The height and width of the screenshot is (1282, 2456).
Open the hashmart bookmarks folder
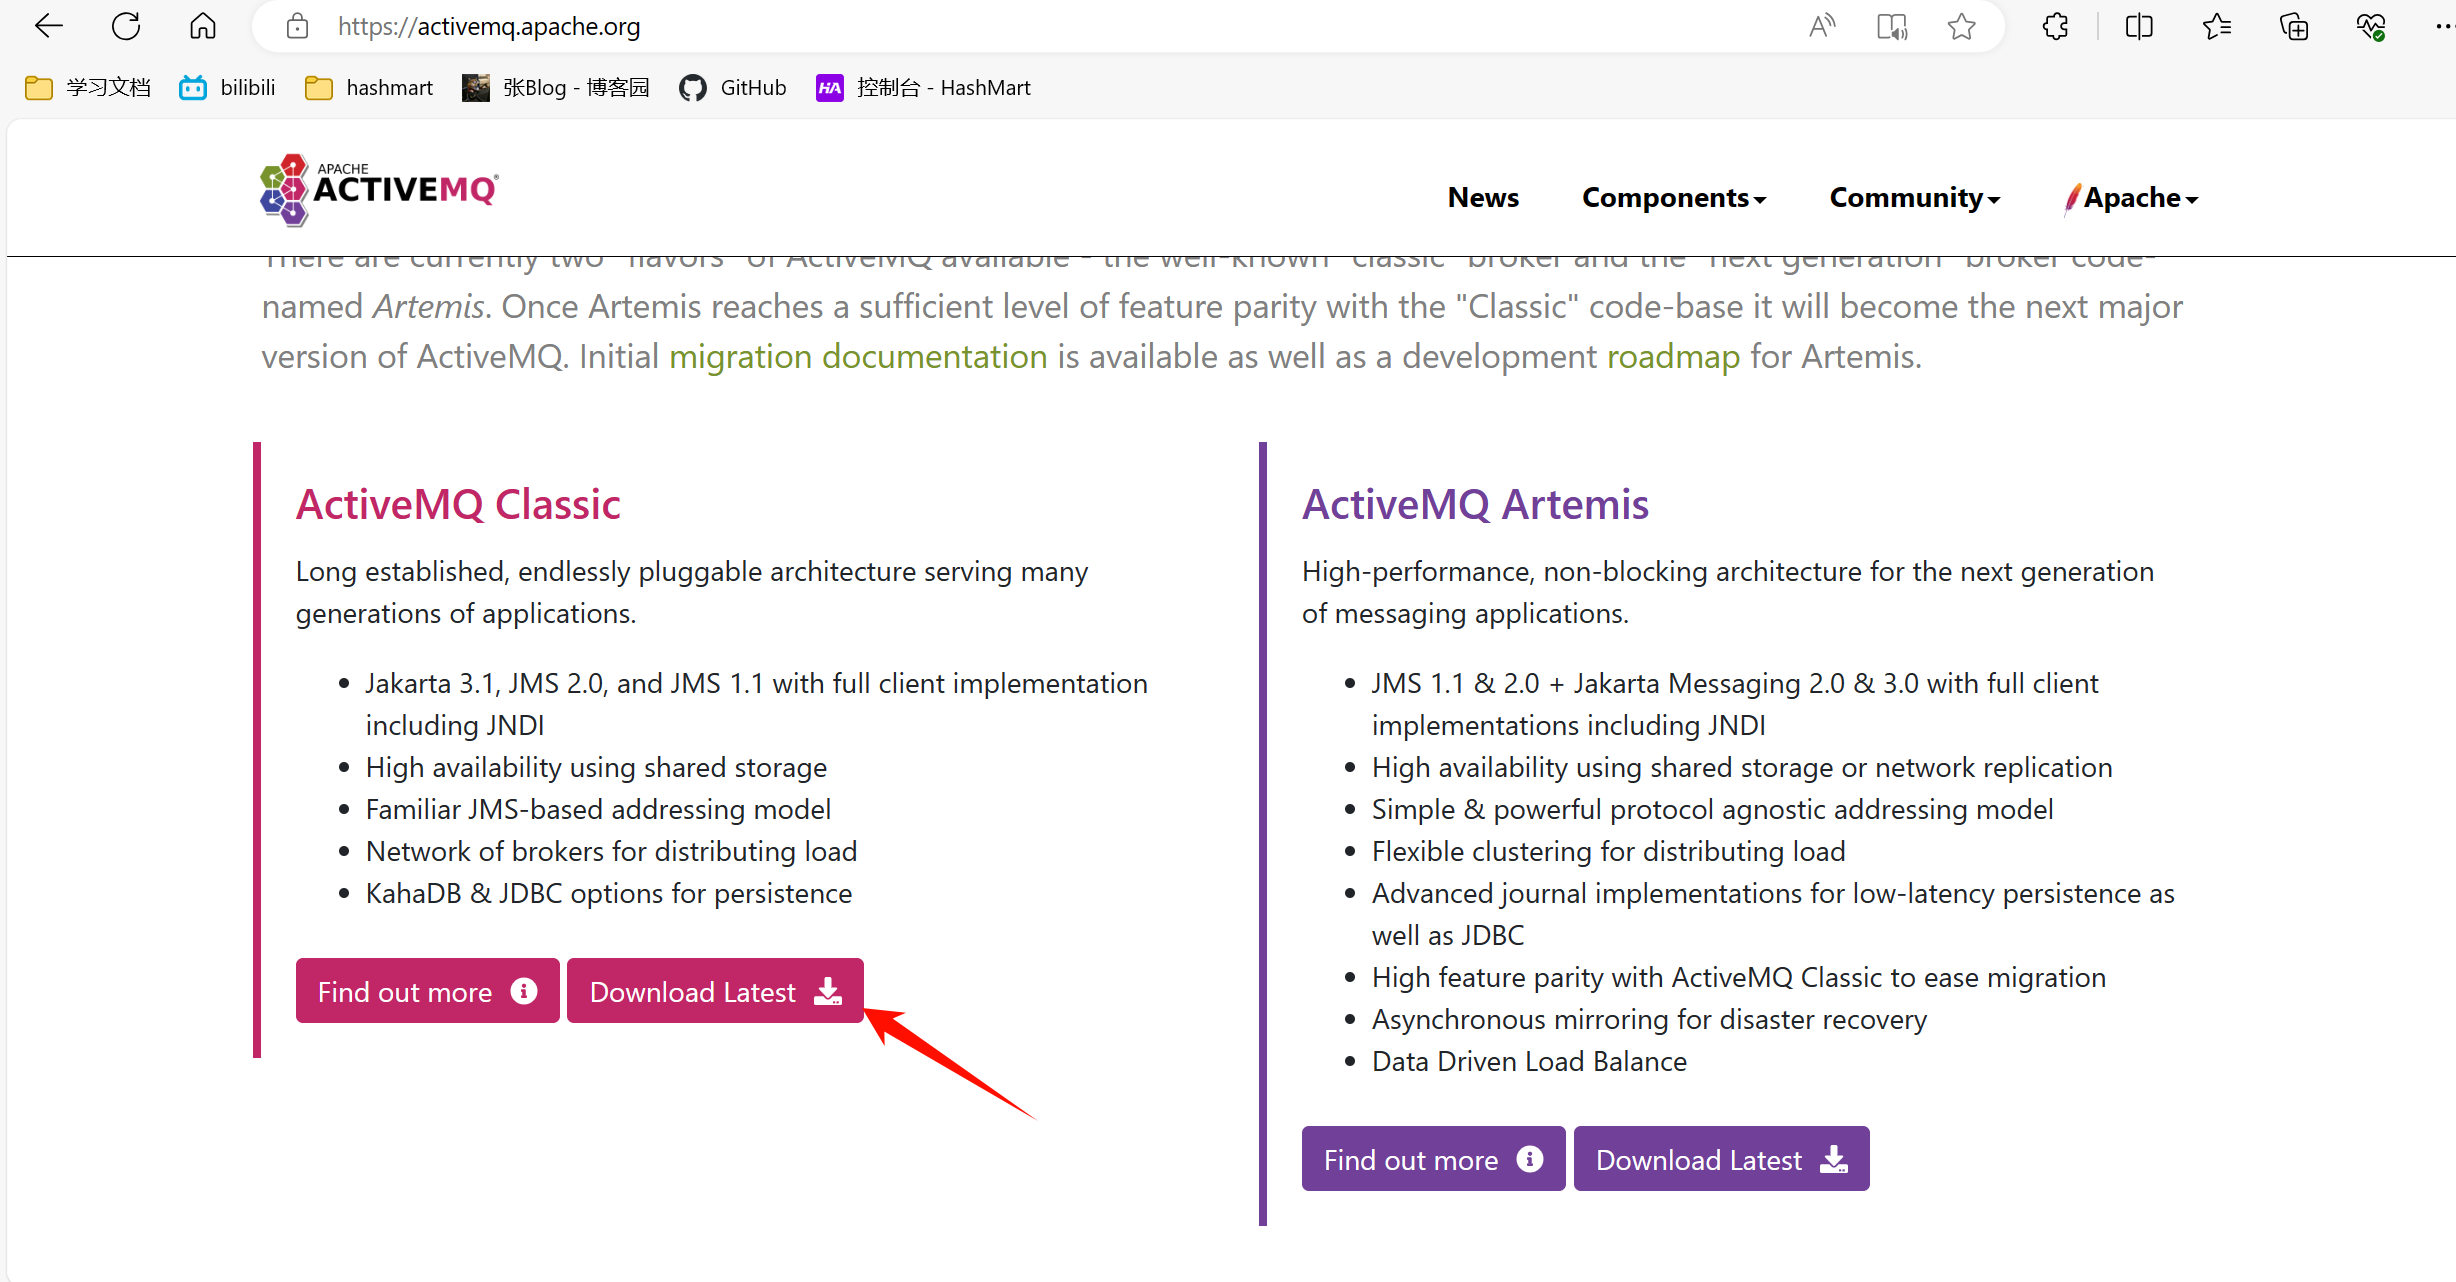click(369, 88)
